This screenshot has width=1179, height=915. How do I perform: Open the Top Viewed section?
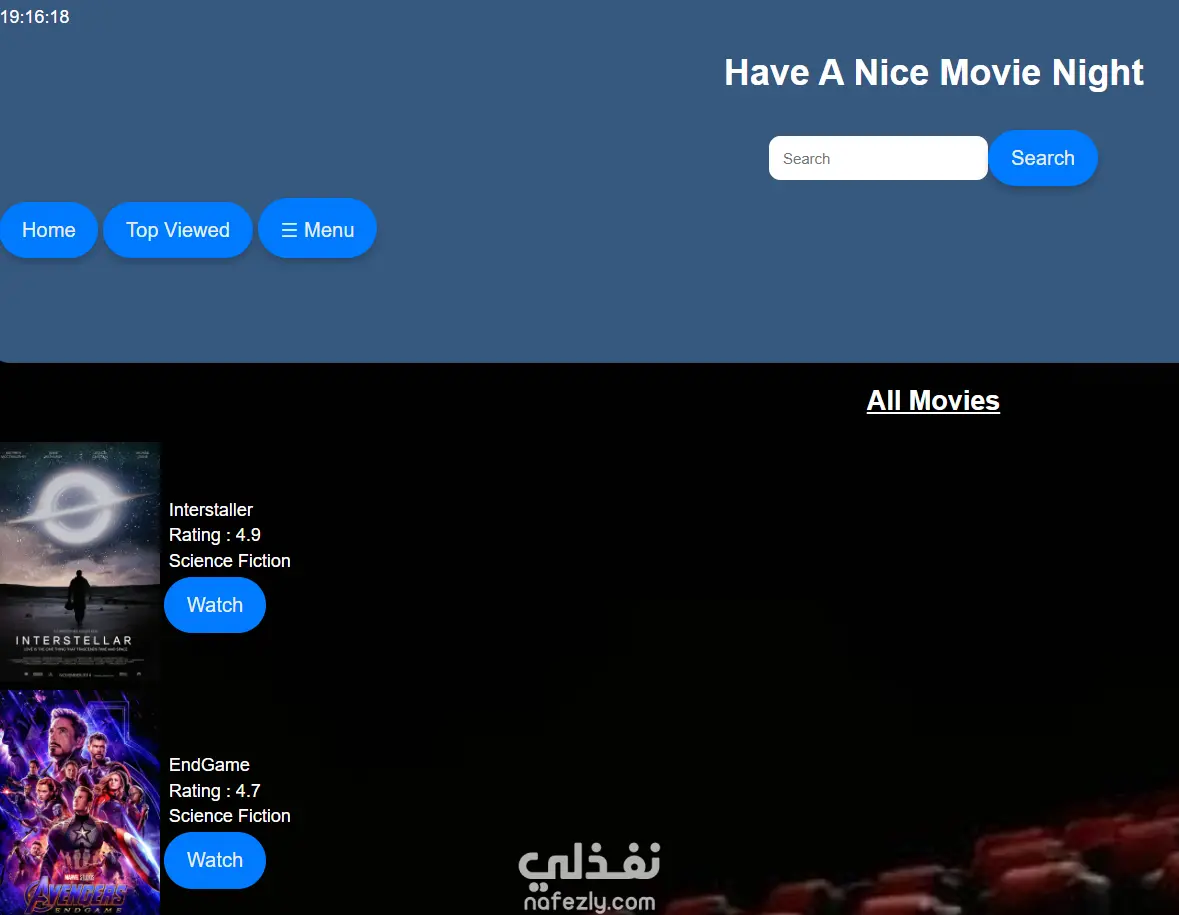tap(177, 229)
